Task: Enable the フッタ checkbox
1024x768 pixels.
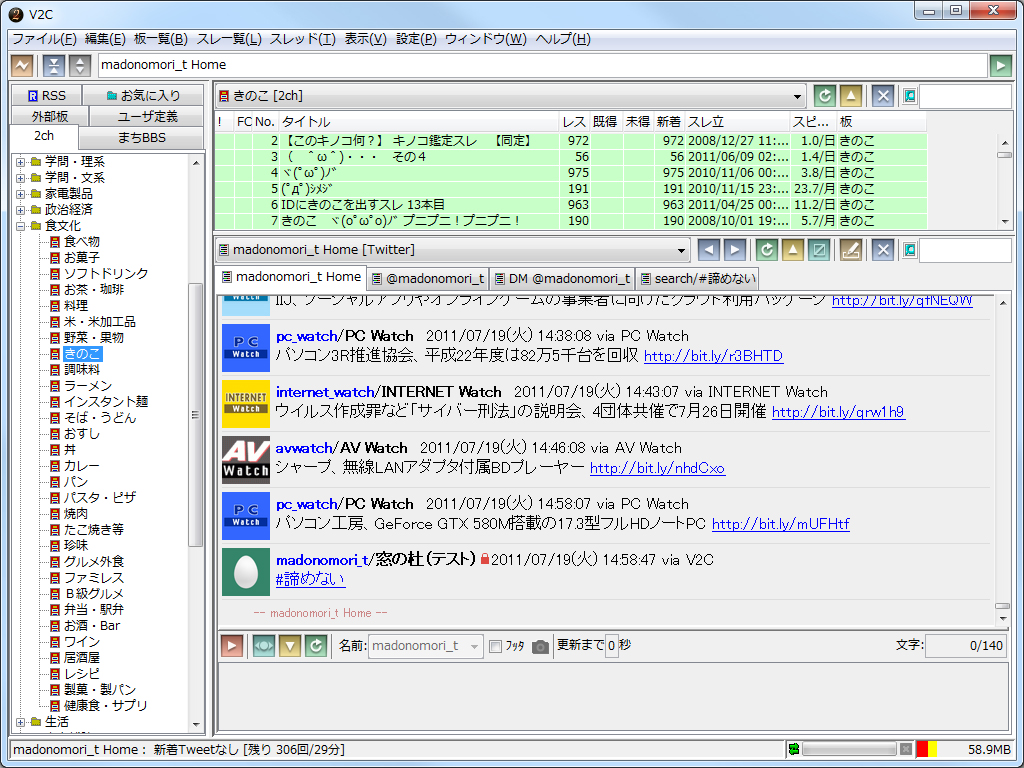Action: click(496, 645)
